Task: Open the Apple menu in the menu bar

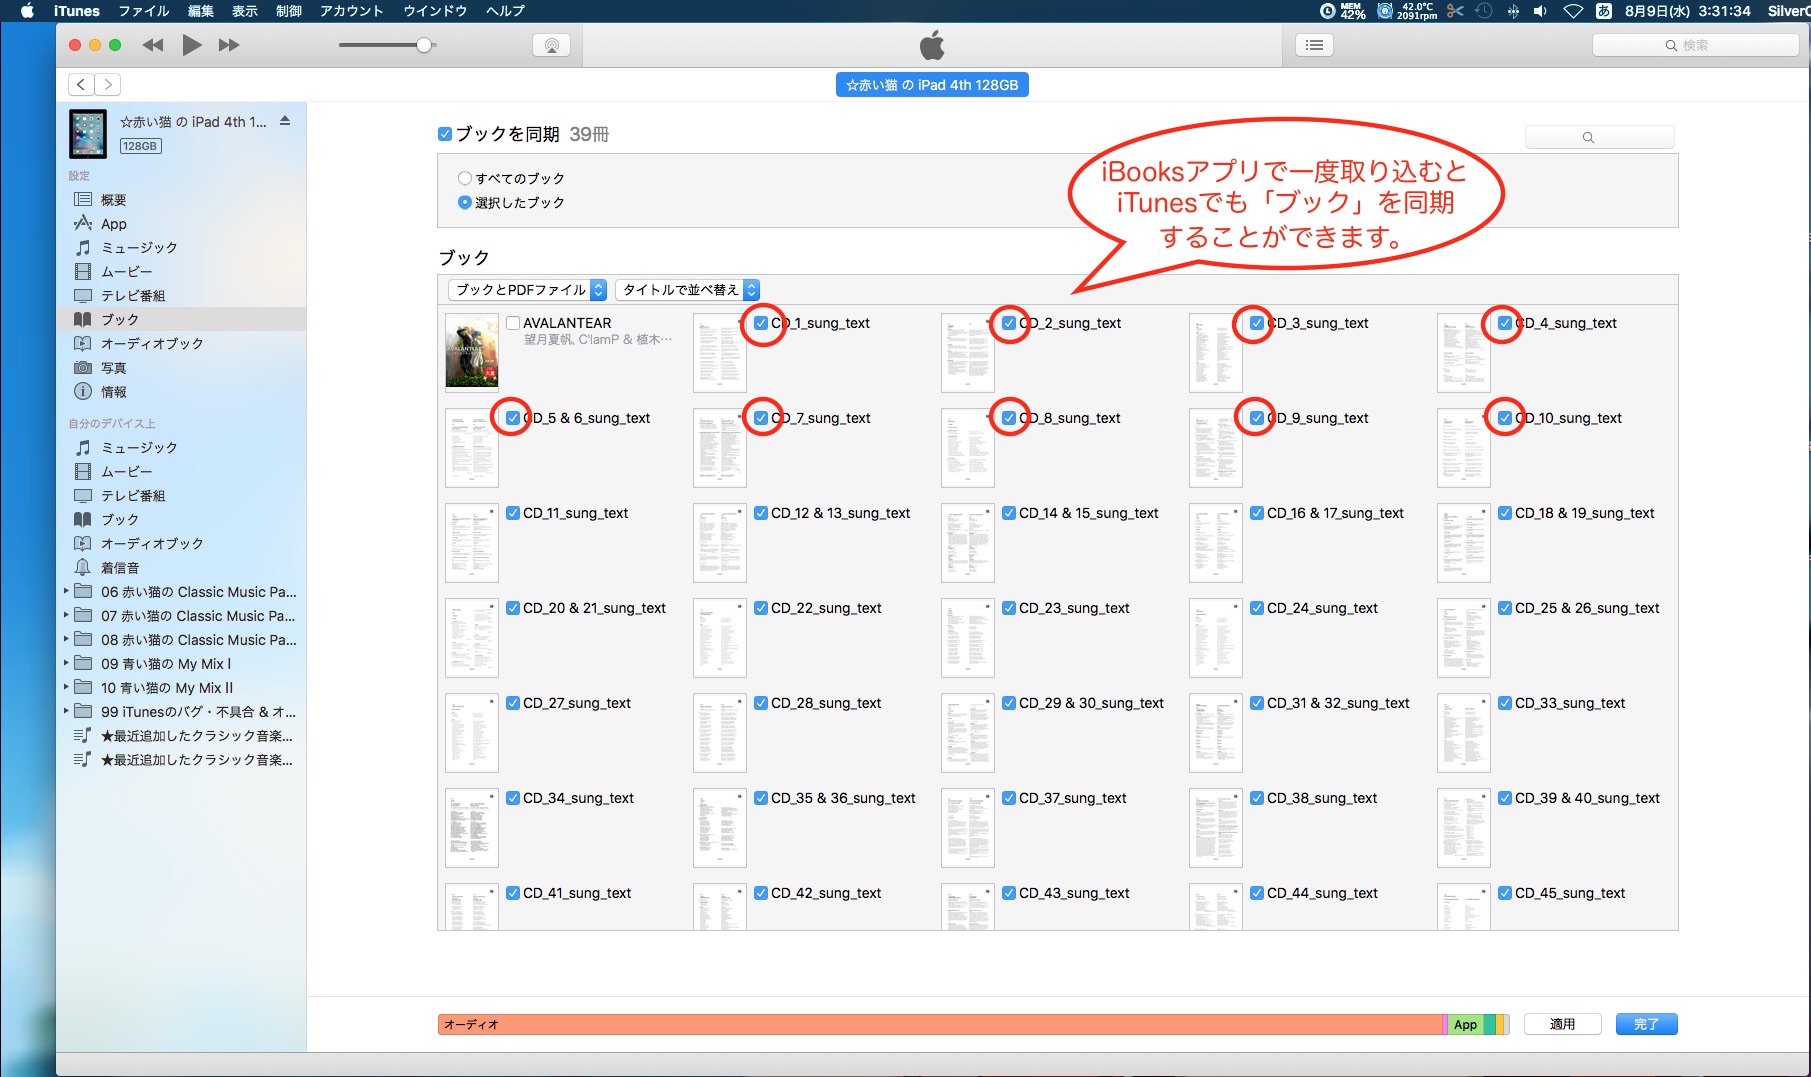Action: [x=27, y=11]
